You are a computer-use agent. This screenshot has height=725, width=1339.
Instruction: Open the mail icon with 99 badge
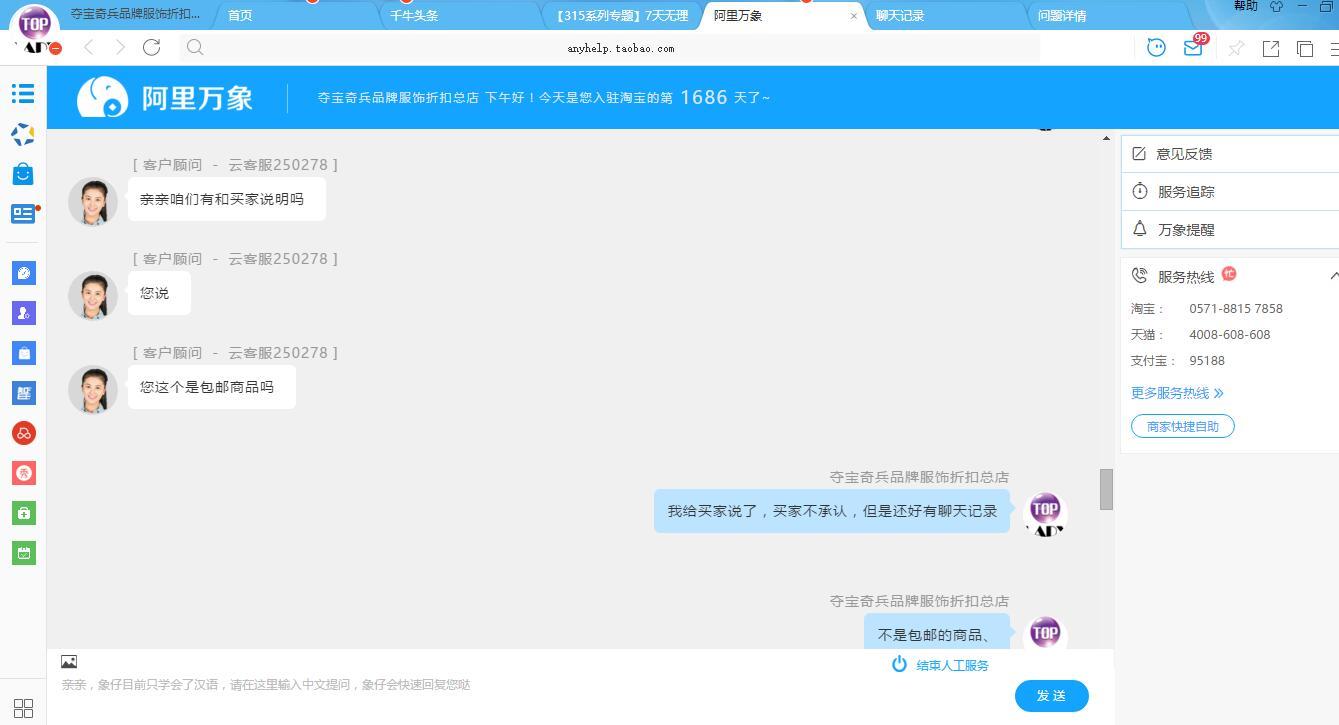click(x=1193, y=46)
